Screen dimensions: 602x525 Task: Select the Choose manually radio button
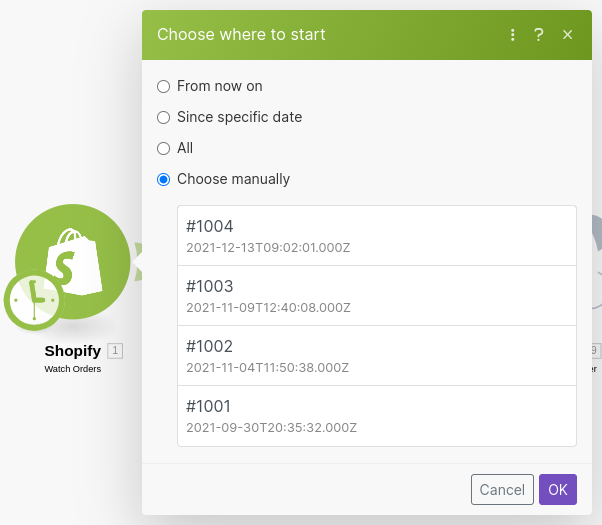164,179
